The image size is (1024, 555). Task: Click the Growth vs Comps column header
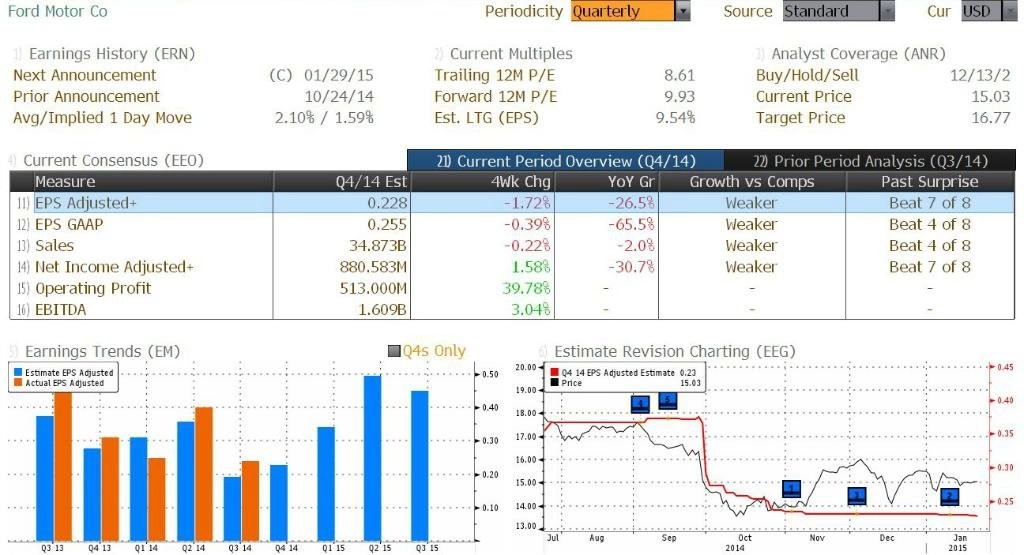click(x=752, y=182)
